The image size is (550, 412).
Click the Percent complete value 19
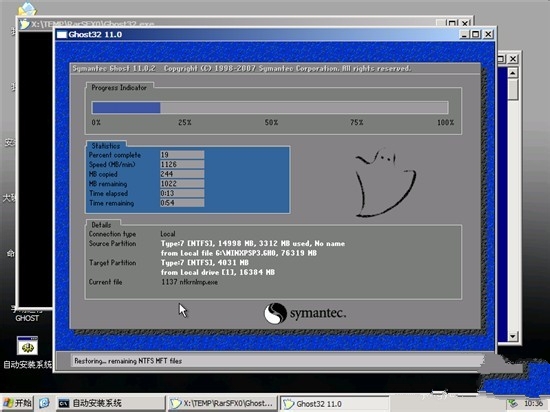click(182, 155)
